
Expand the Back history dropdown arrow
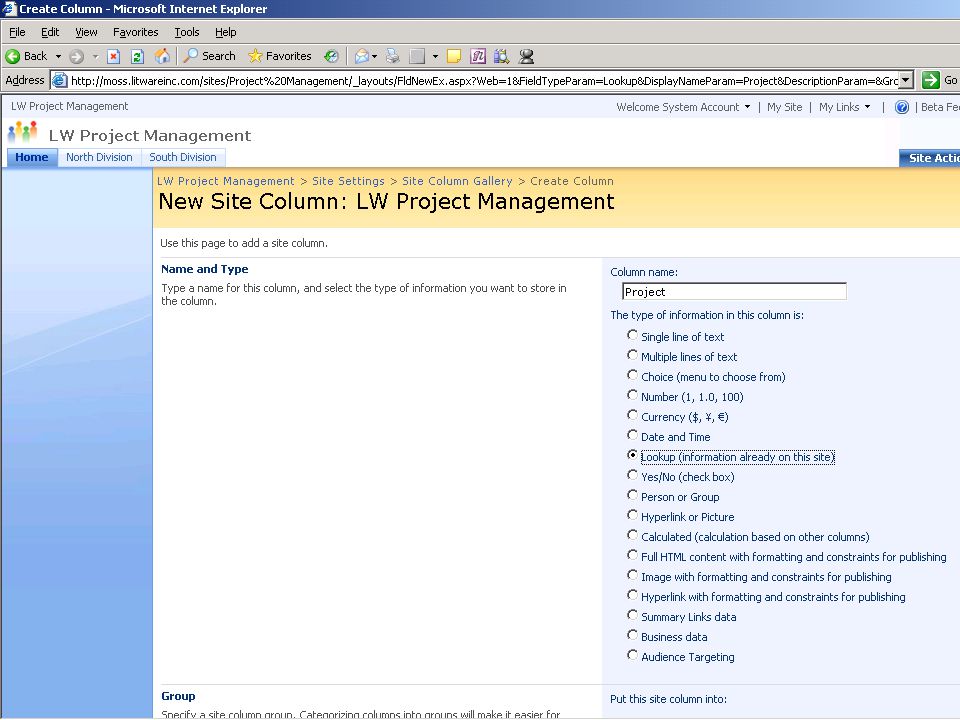pyautogui.click(x=58, y=57)
